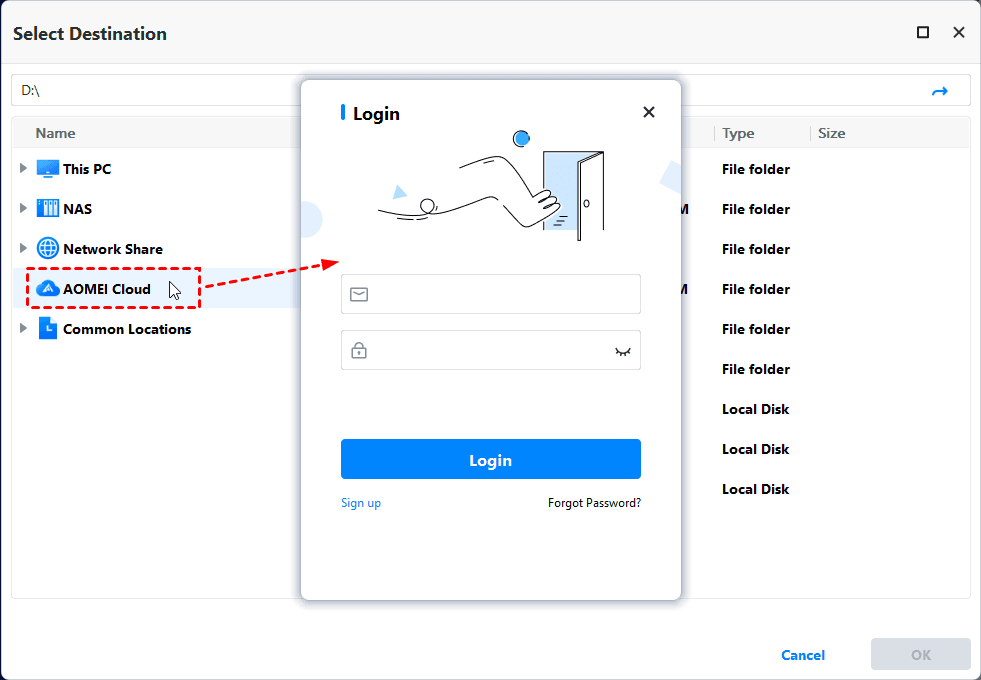Screen dimensions: 981x680
Task: Expand the NAS tree node
Action: (23, 208)
